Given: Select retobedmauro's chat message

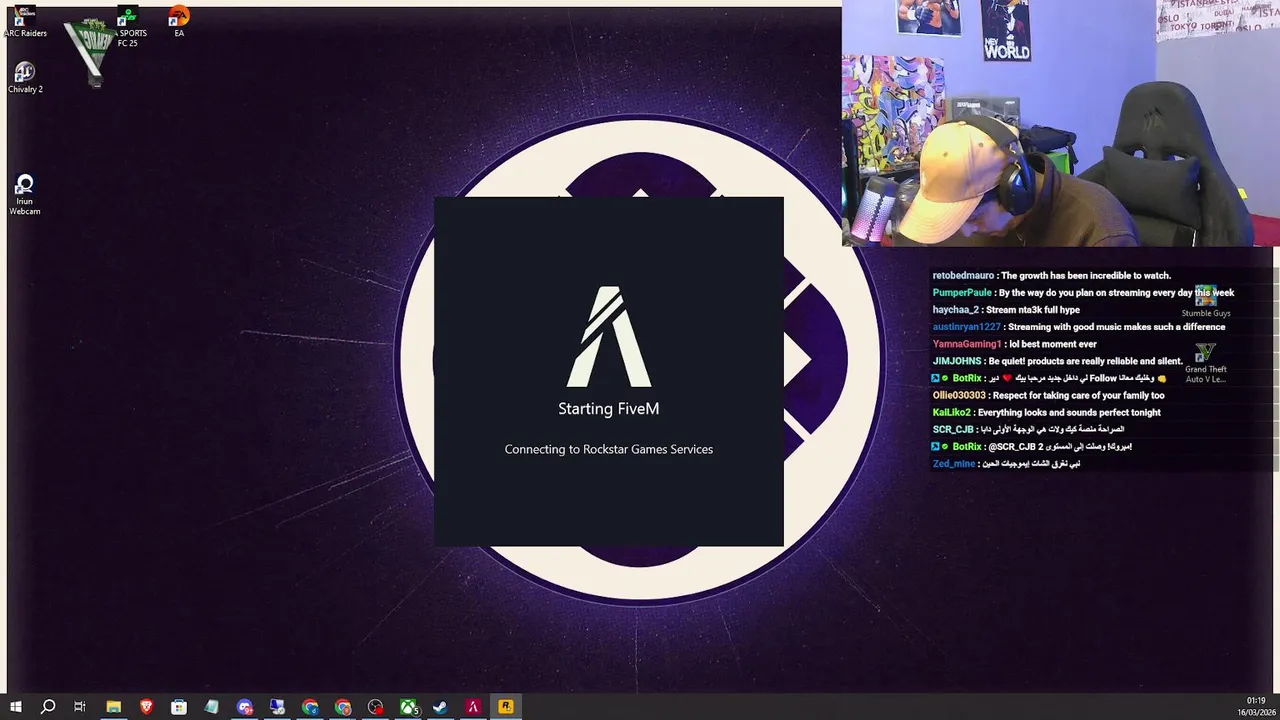Looking at the screenshot, I should [x=1051, y=275].
